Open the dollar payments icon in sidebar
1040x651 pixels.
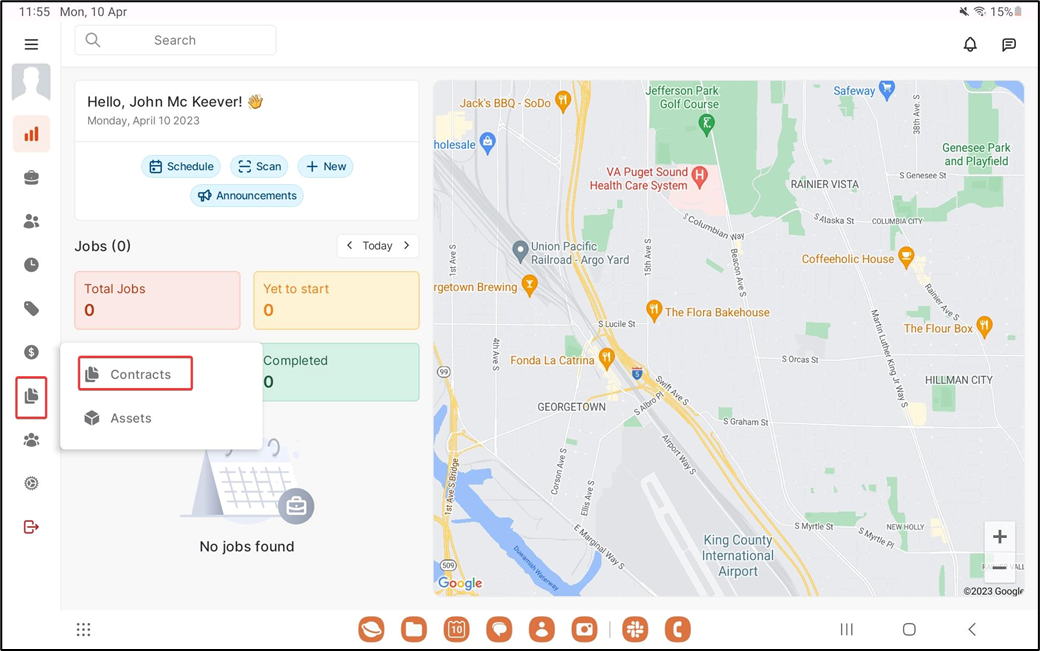click(31, 352)
